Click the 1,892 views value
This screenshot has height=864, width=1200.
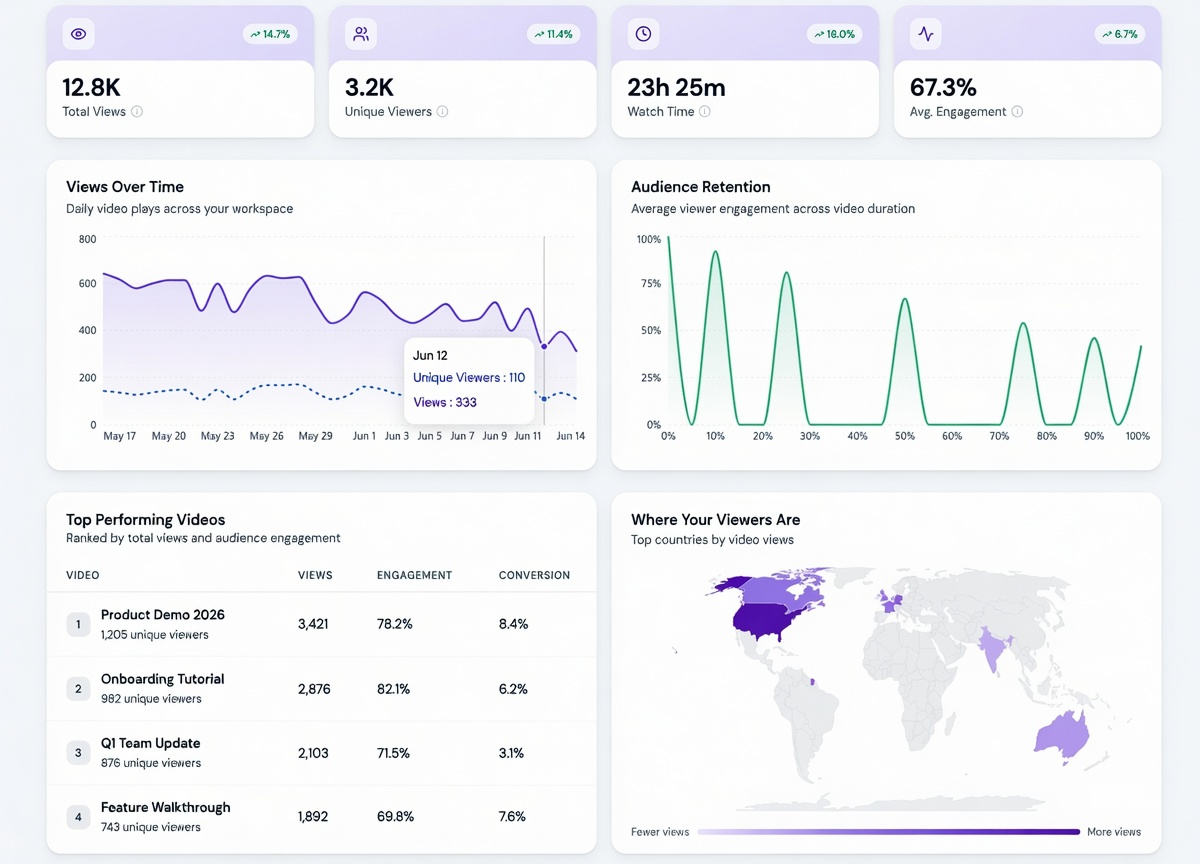(313, 817)
